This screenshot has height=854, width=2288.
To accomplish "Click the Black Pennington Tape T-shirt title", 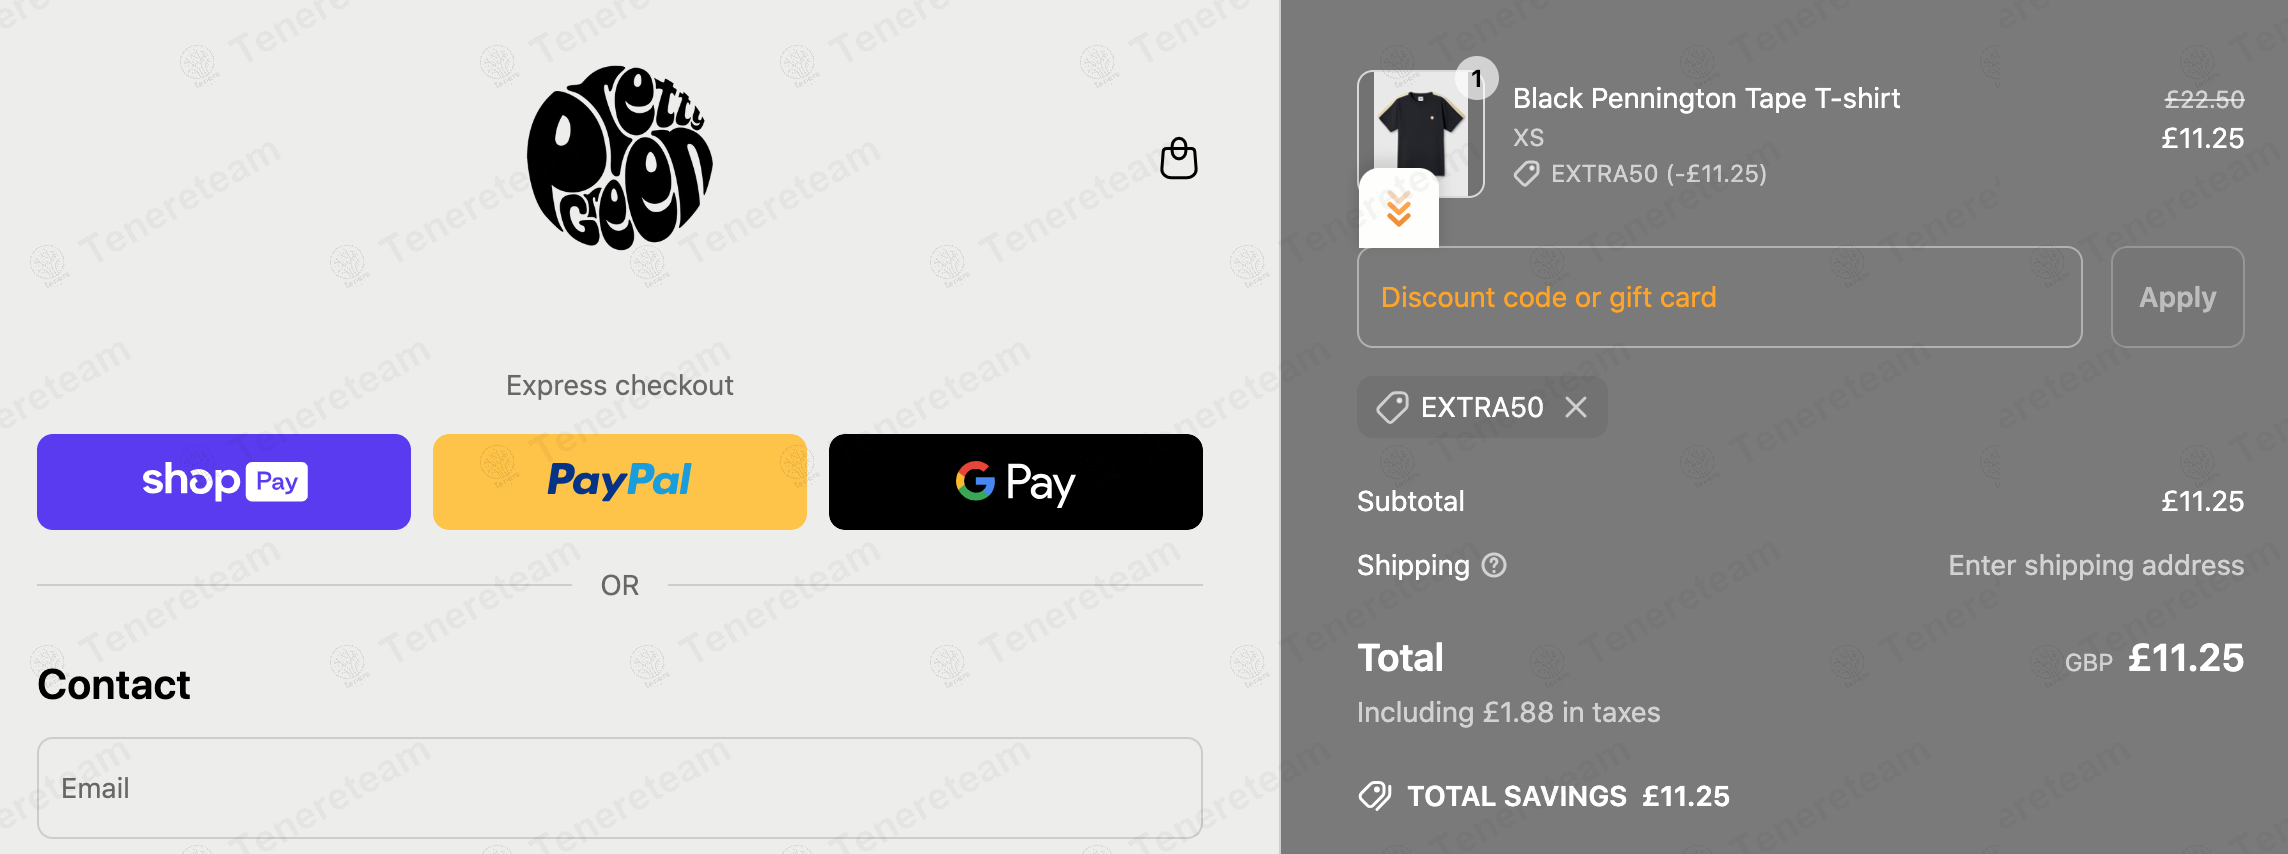I will tap(1706, 98).
